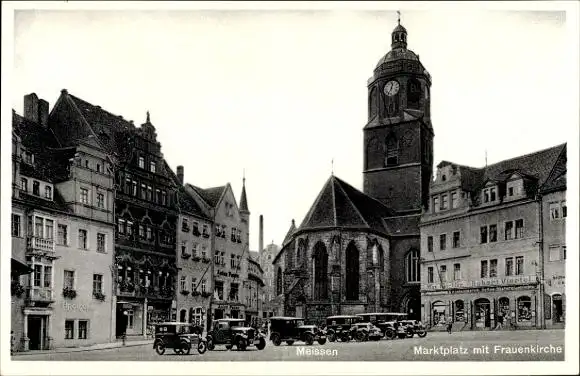Click the "Meissen" caption text

click(x=317, y=352)
